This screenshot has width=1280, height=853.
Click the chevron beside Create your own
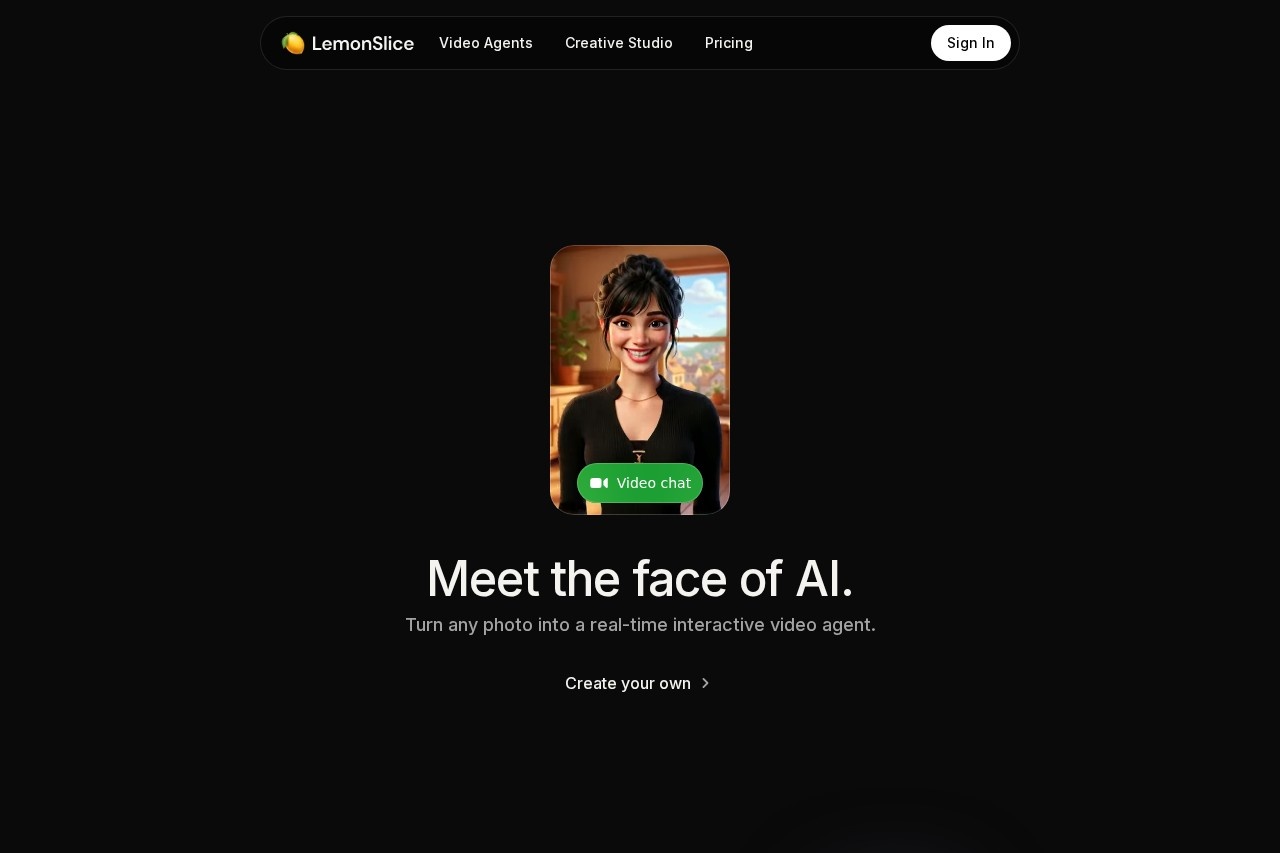tap(705, 683)
